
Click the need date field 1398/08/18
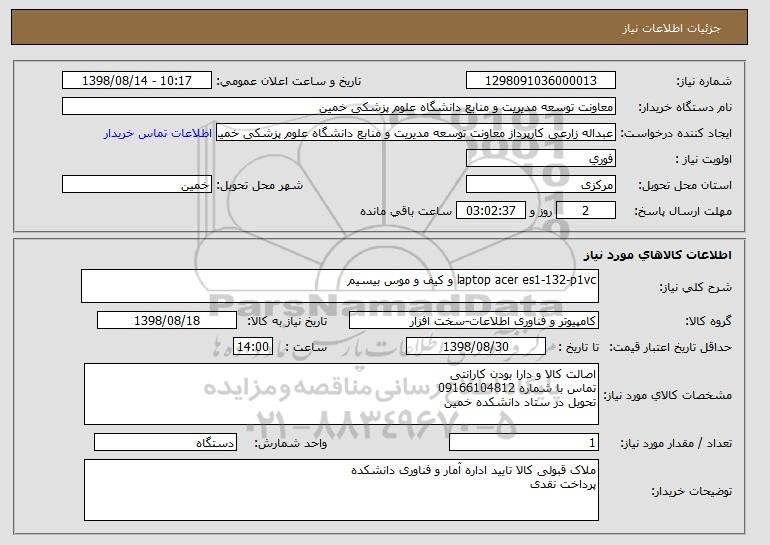pos(167,321)
